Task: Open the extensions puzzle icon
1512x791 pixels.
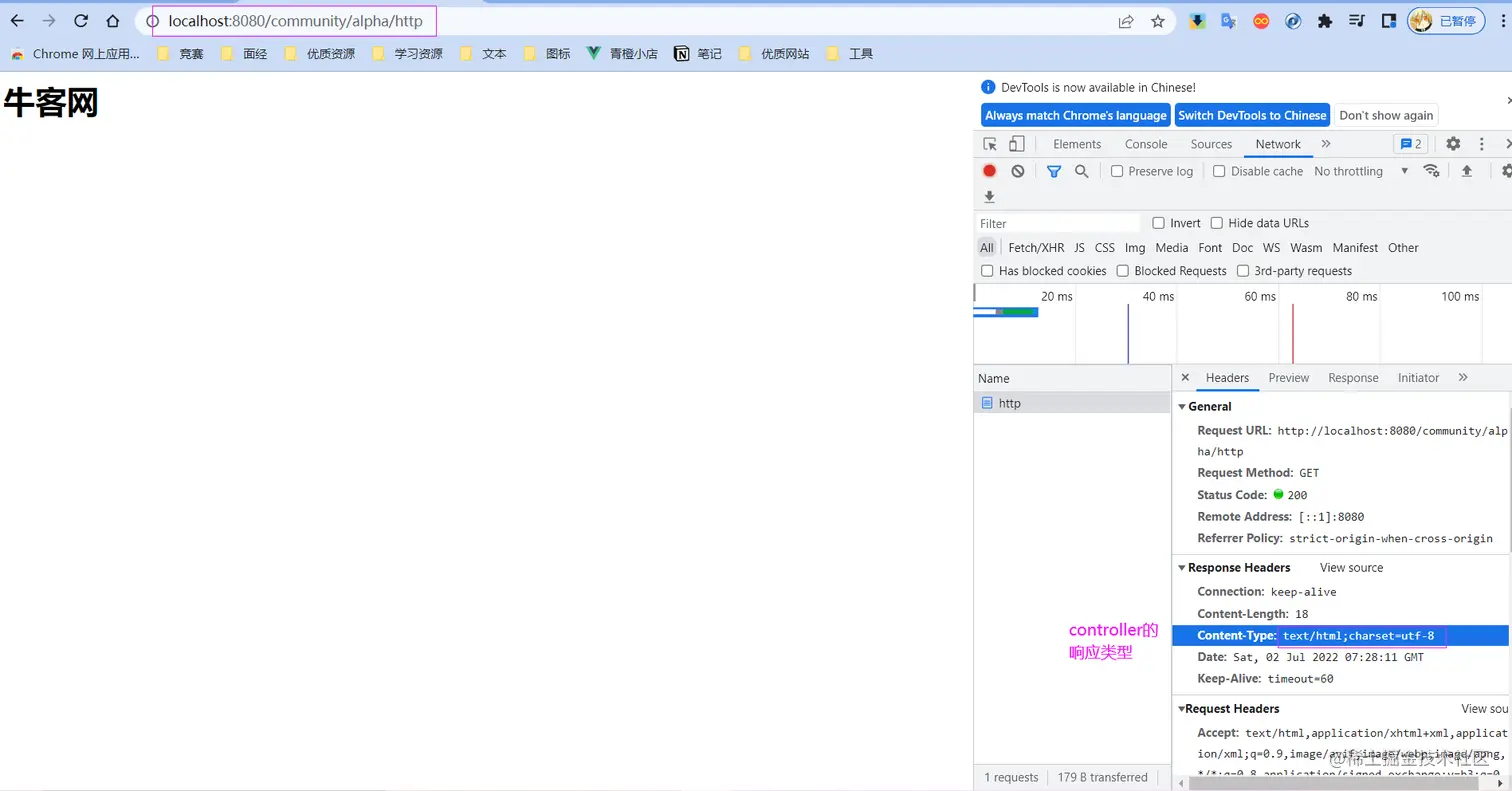Action: coord(1325,21)
